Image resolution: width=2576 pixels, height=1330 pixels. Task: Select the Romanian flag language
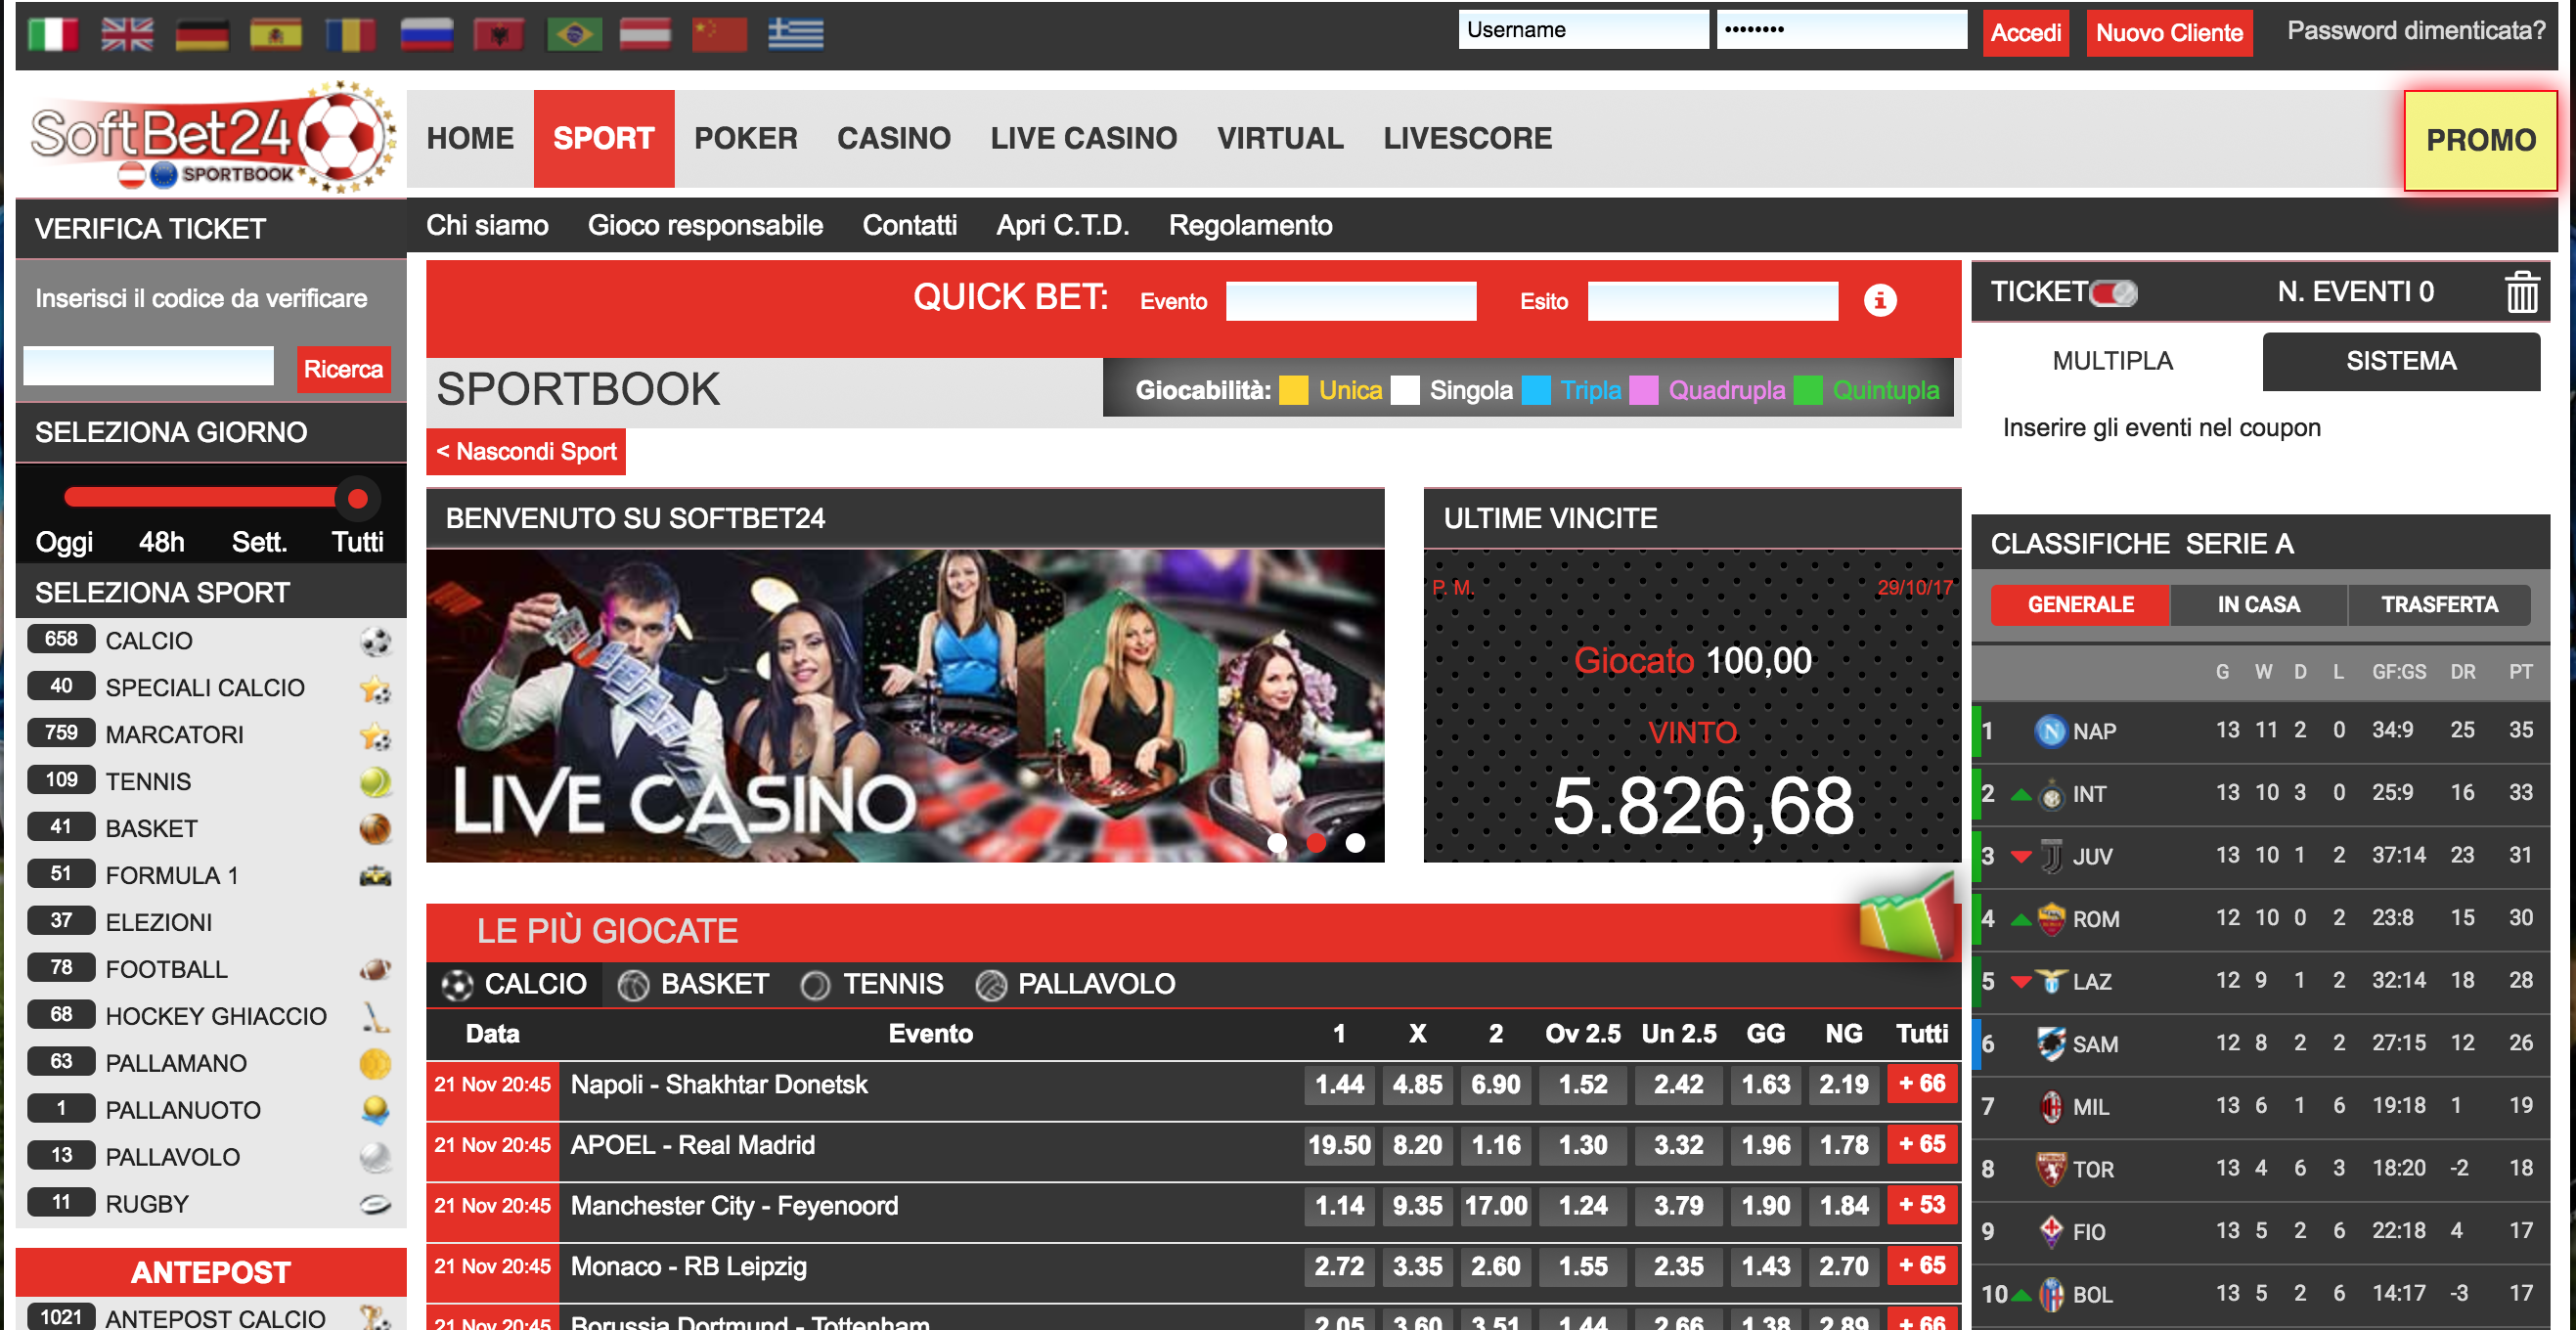point(351,34)
